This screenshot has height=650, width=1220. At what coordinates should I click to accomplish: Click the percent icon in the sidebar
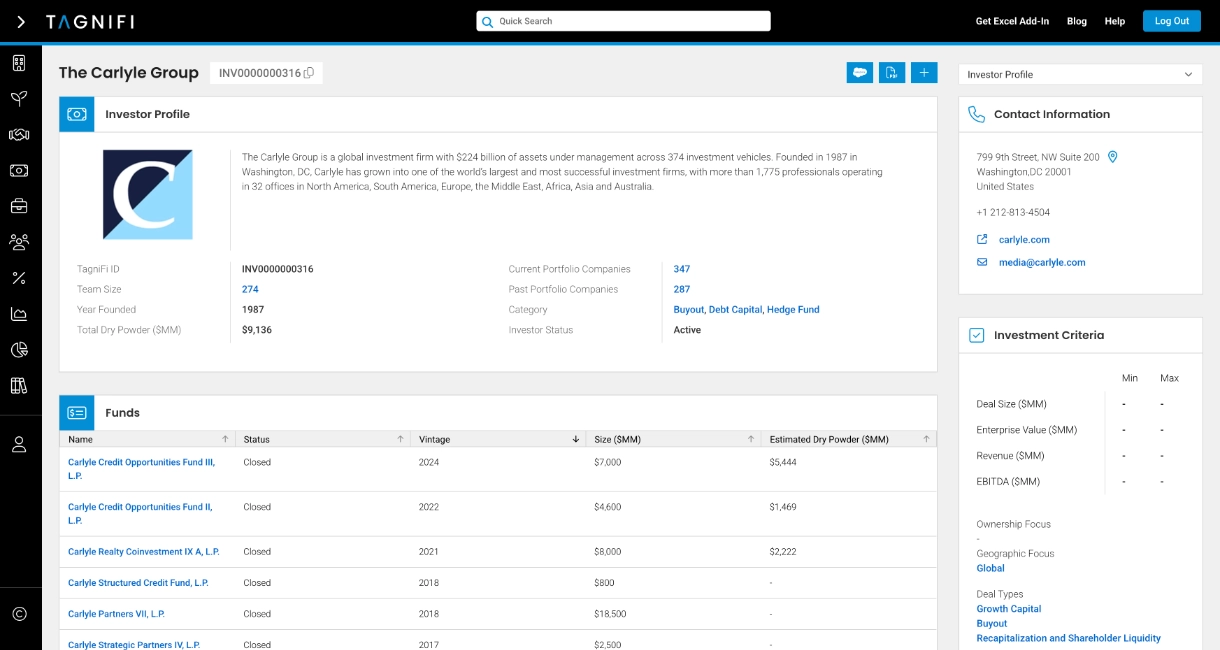(20, 277)
